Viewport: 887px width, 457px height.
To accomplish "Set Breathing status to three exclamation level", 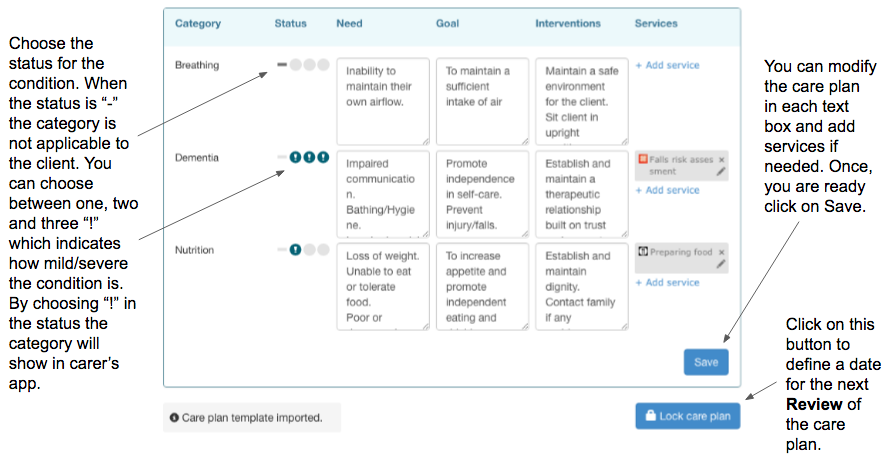I will tap(323, 65).
